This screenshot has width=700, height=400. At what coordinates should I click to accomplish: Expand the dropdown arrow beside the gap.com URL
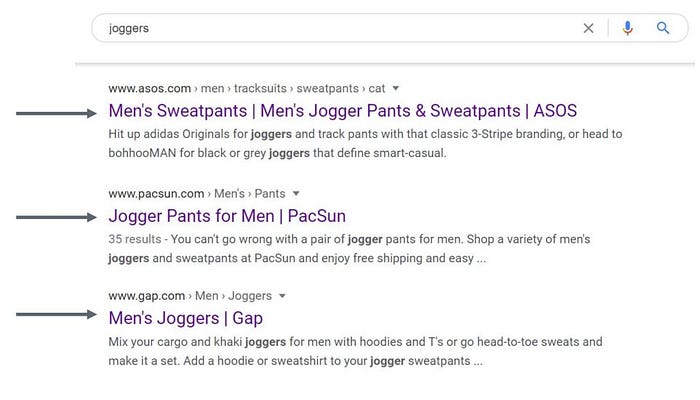pos(282,296)
